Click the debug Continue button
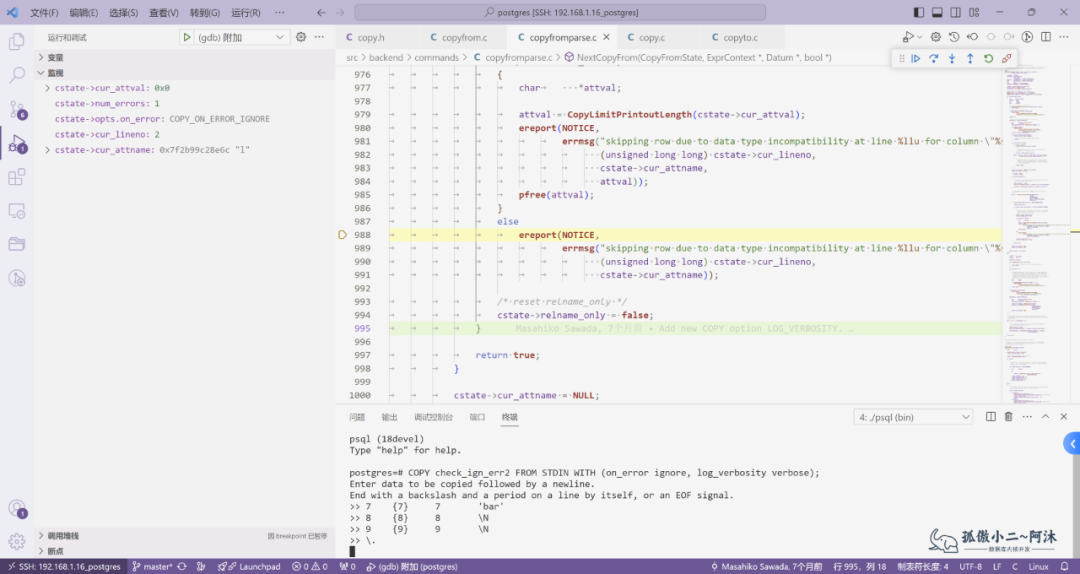Image resolution: width=1080 pixels, height=574 pixels. click(915, 59)
